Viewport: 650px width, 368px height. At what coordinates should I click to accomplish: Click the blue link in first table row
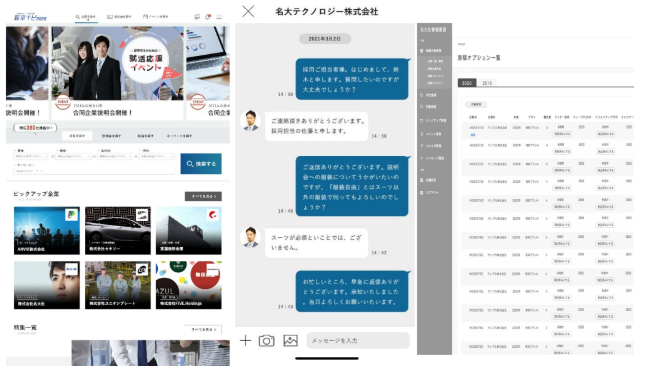click(x=473, y=135)
